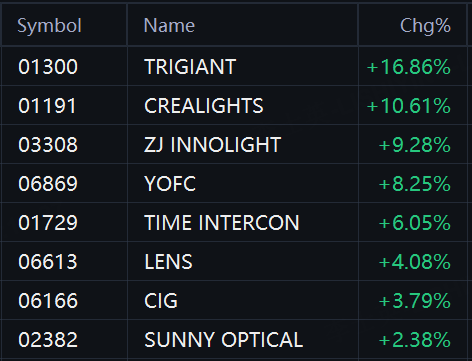Select symbol 01300
Image resolution: width=472 pixels, height=361 pixels.
click(x=48, y=67)
